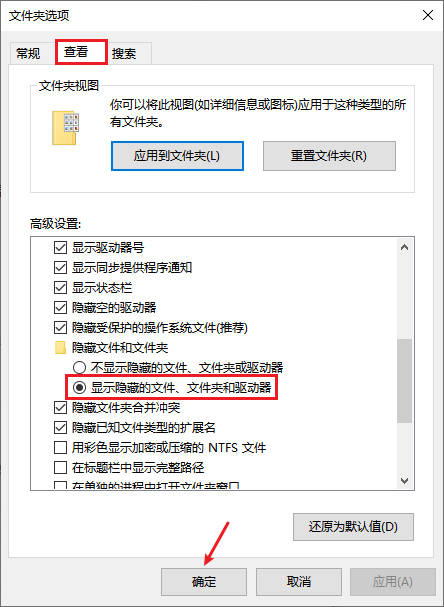The height and width of the screenshot is (607, 444).
Task: Click the scrollbar down arrow
Action: tap(405, 480)
